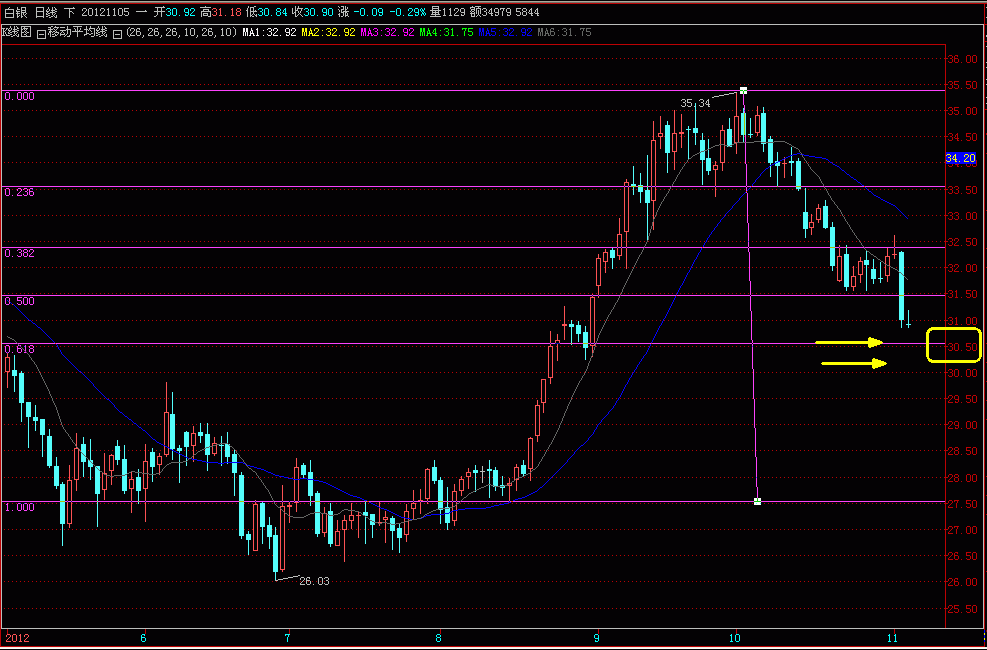
Task: Click month 8 on the time axis
Action: pos(439,639)
